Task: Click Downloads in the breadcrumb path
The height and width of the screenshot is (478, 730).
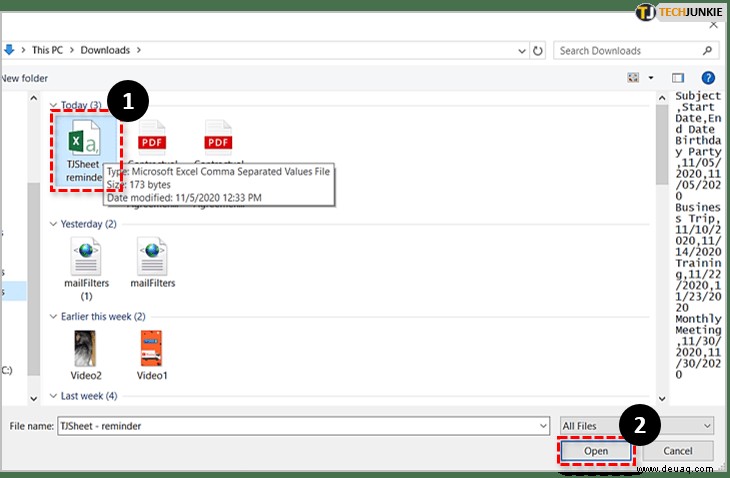Action: click(105, 50)
